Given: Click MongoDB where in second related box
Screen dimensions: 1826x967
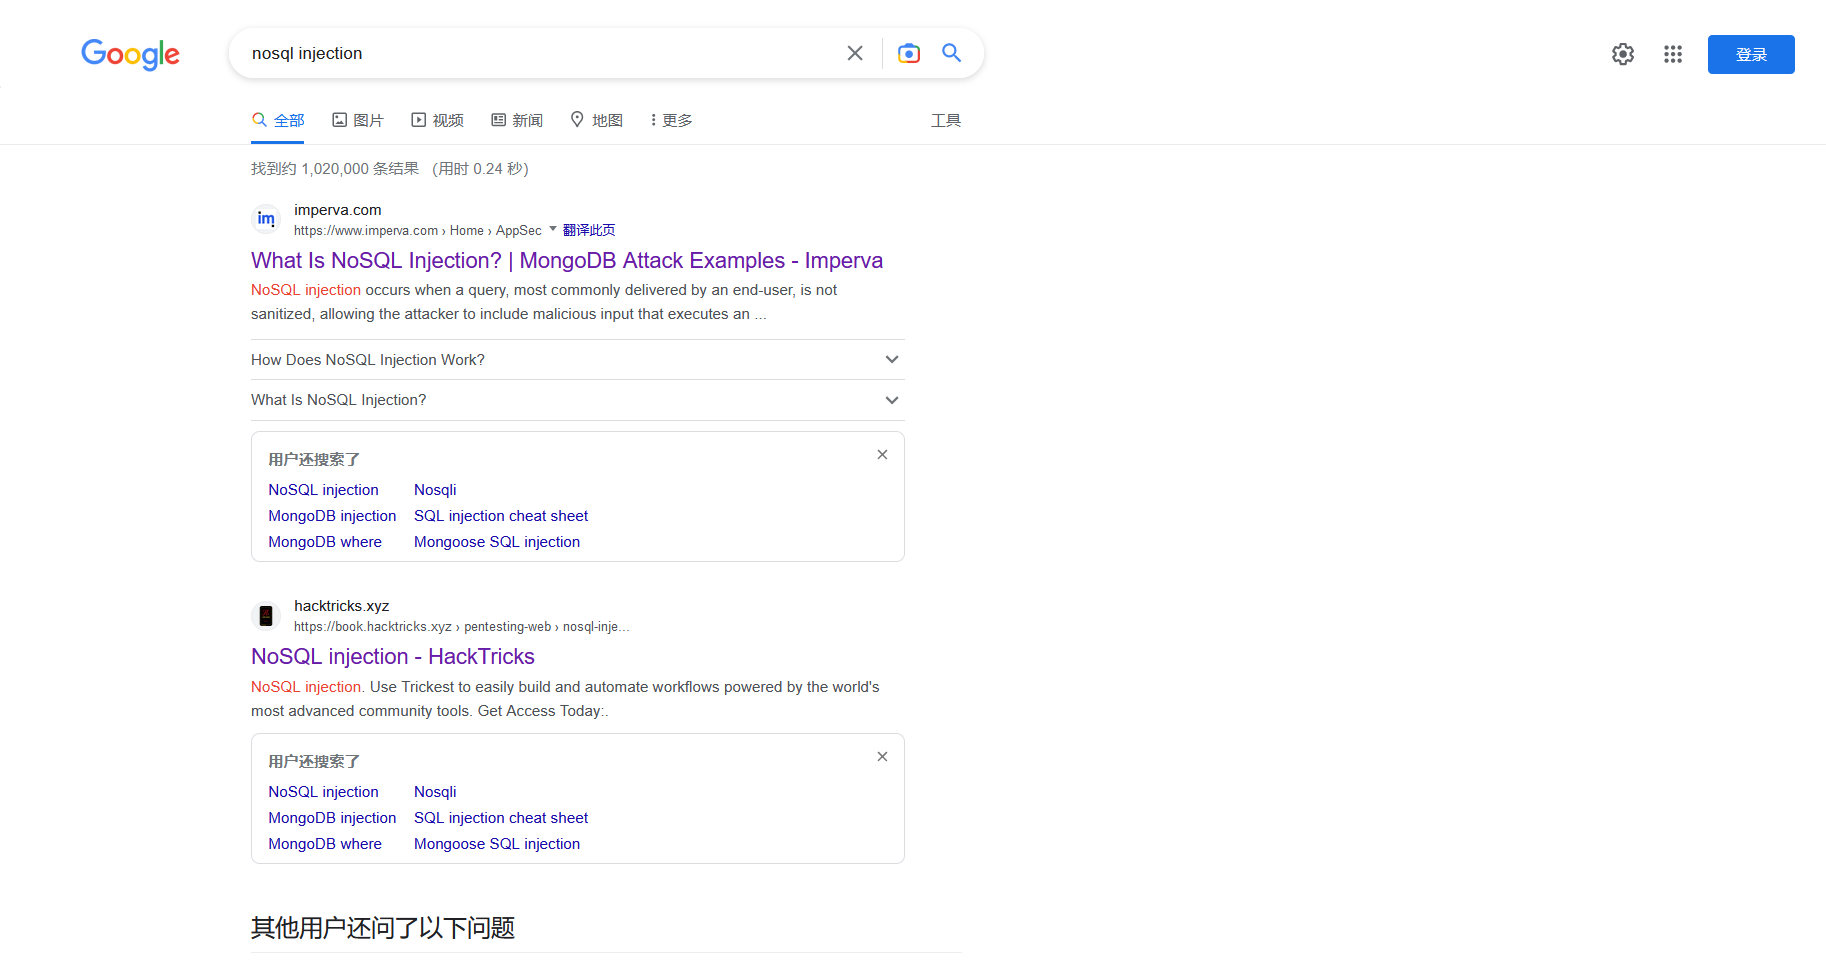Looking at the screenshot, I should tap(325, 844).
